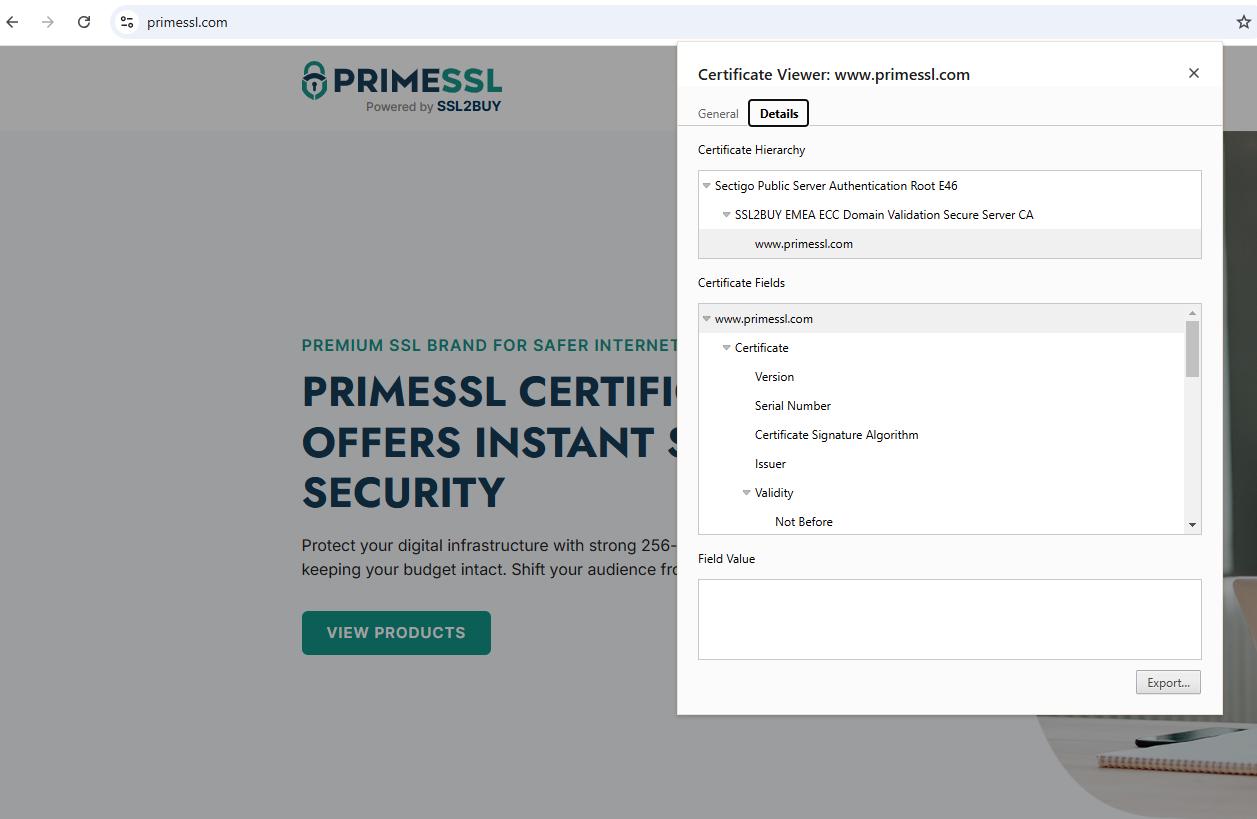The height and width of the screenshot is (819, 1257).
Task: Collapse Sectigo Public Server Authentication Root node
Action: tap(707, 186)
